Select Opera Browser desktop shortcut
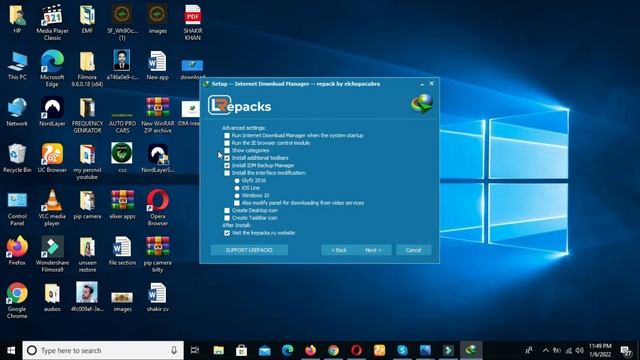The width and height of the screenshot is (640, 360). pyautogui.click(x=158, y=208)
